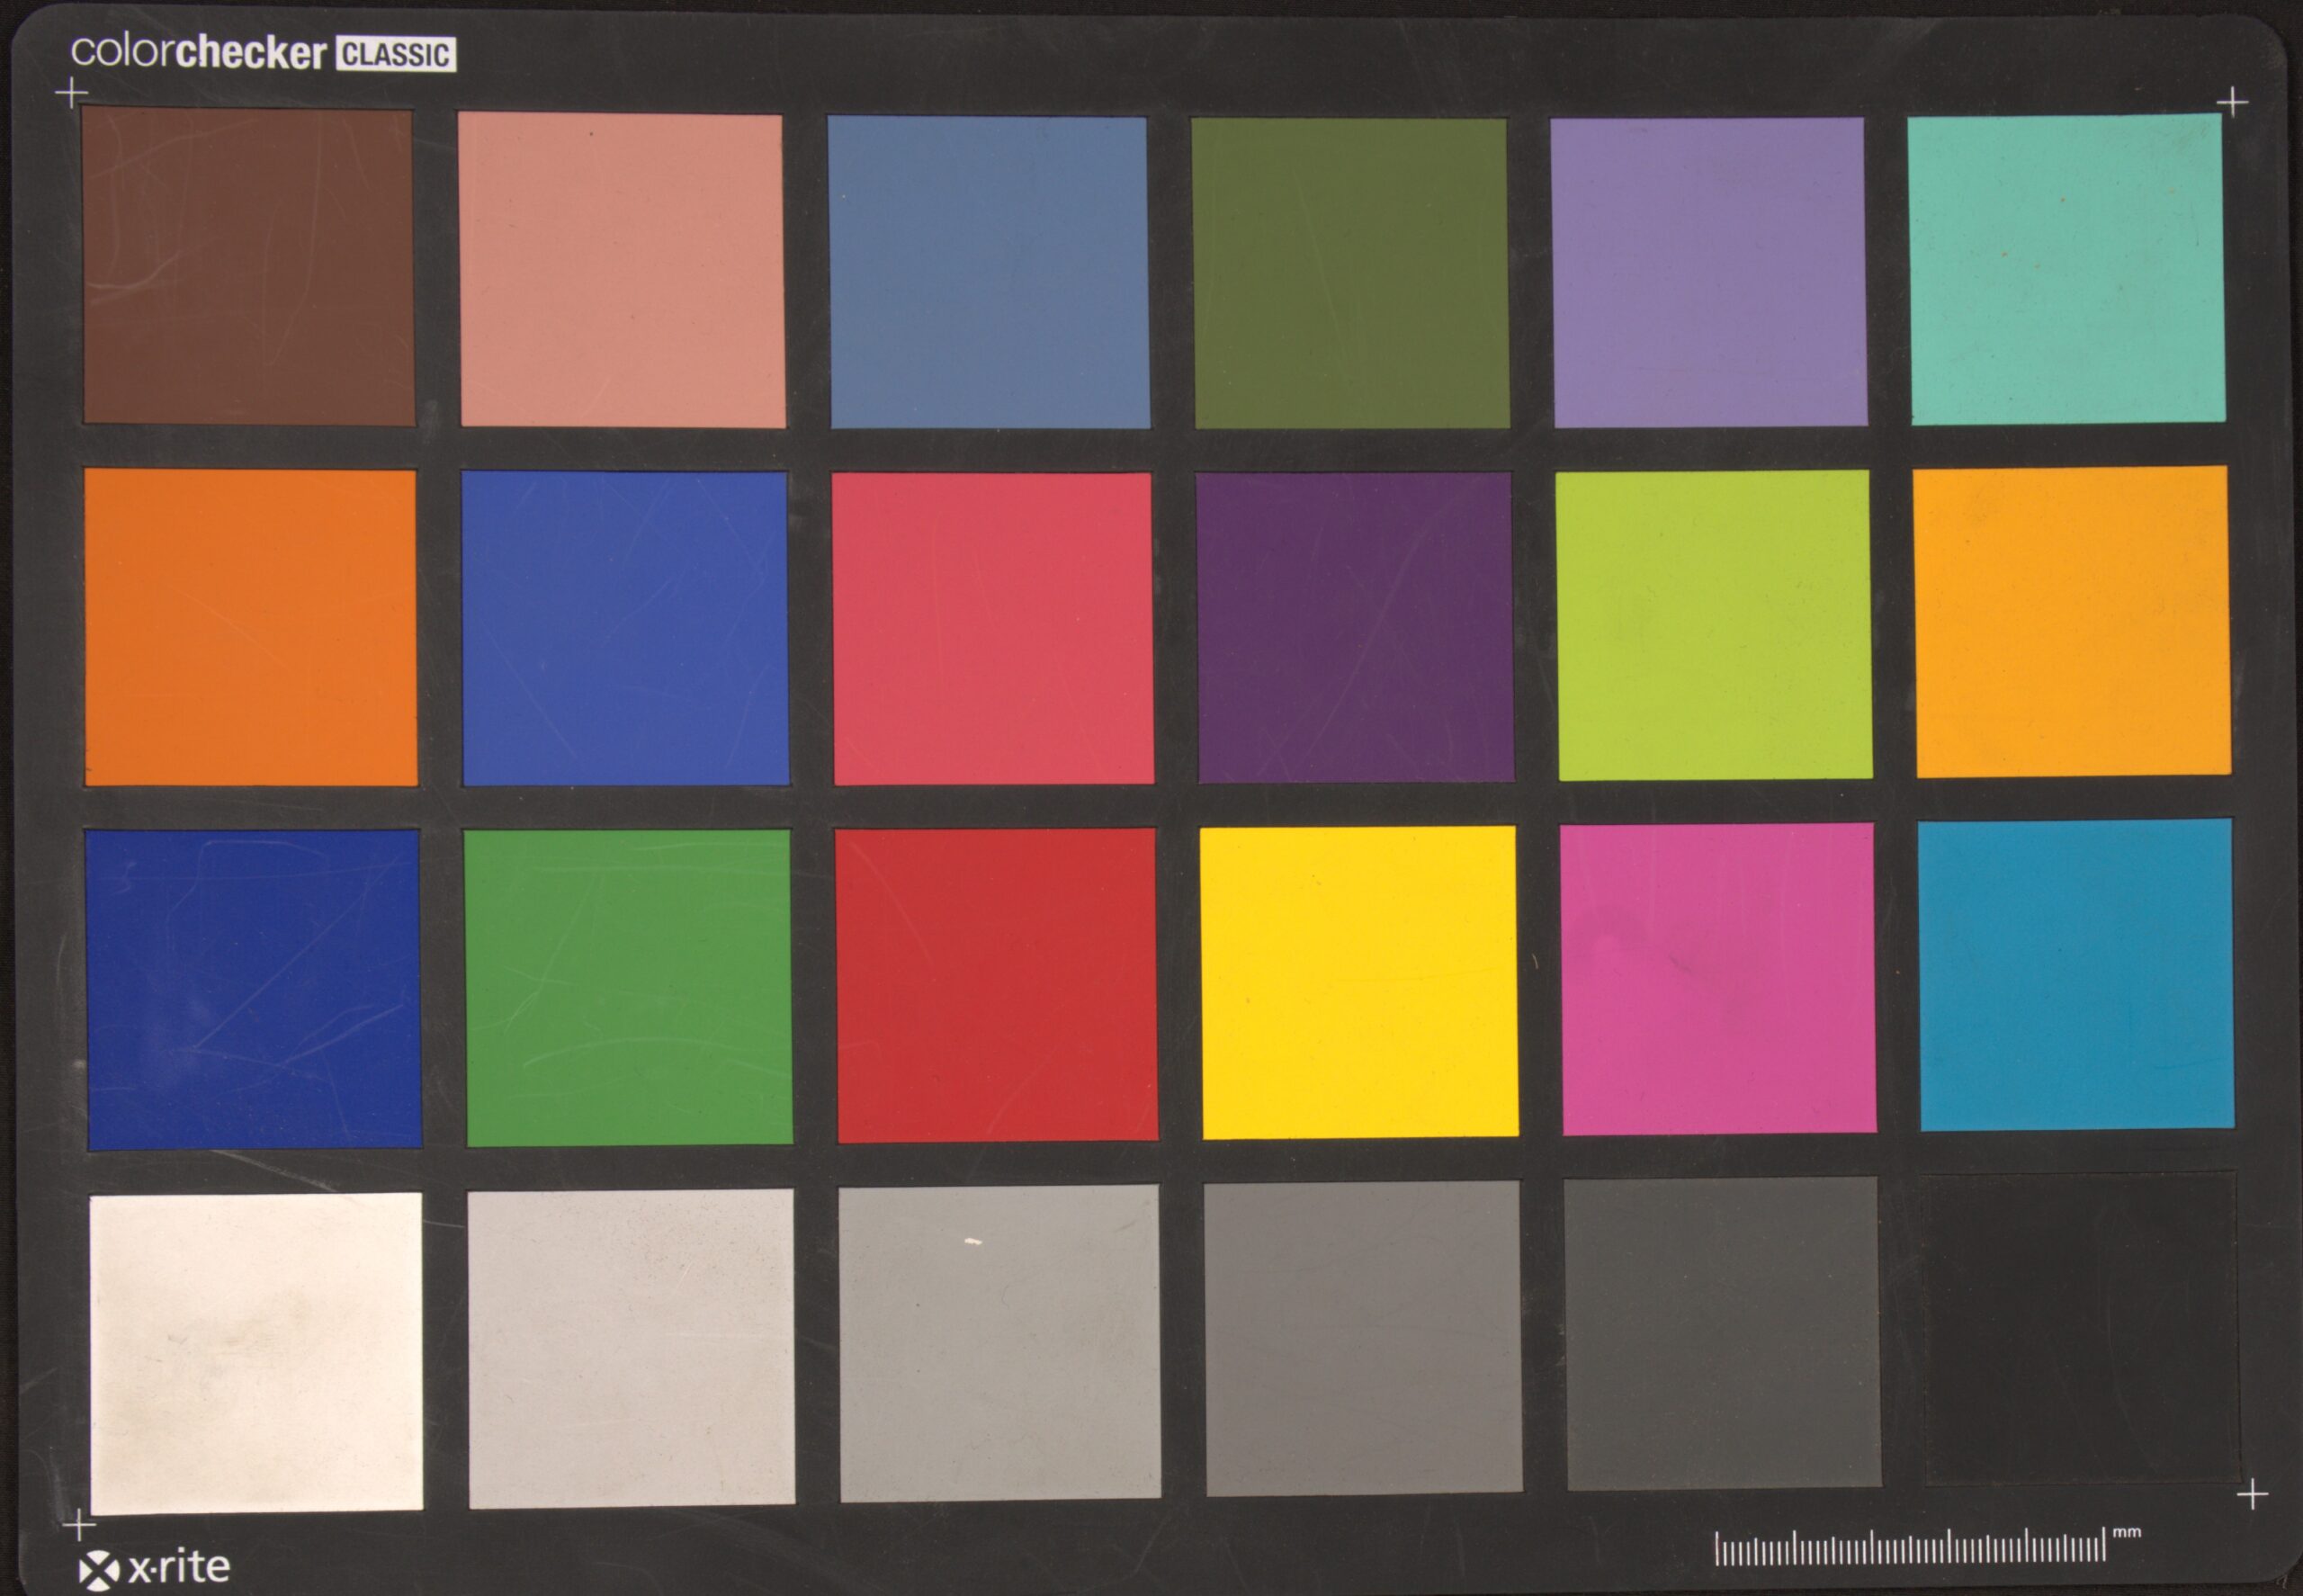
Task: Click the x-rite logo icon
Action: 98,1568
